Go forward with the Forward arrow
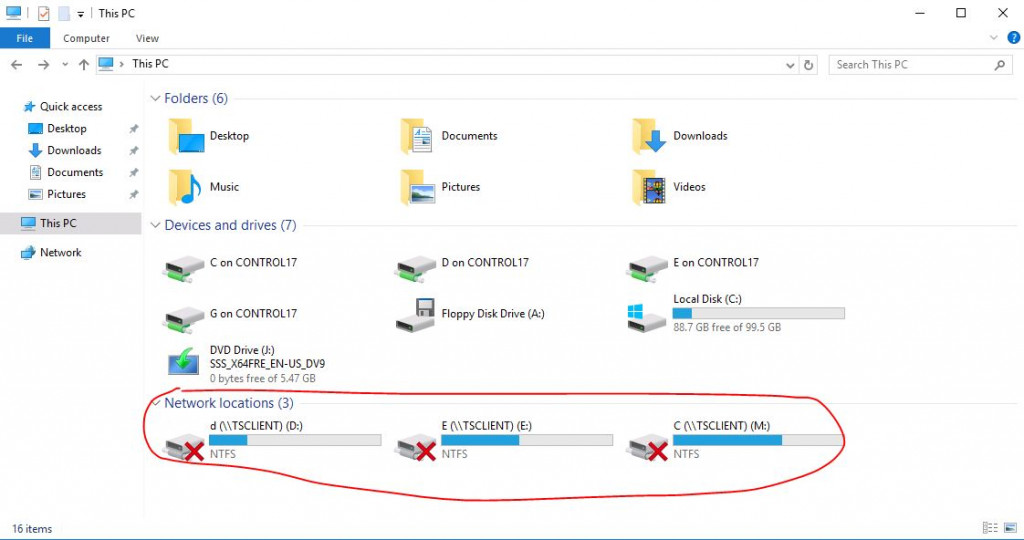The image size is (1024, 540). [43, 65]
